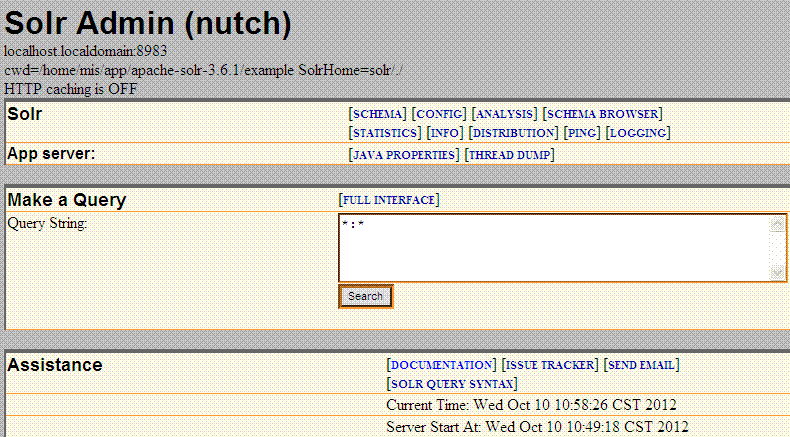This screenshot has height=437, width=790.
Task: Click the Solr Admin (nutch) heading
Action: pyautogui.click(x=148, y=23)
